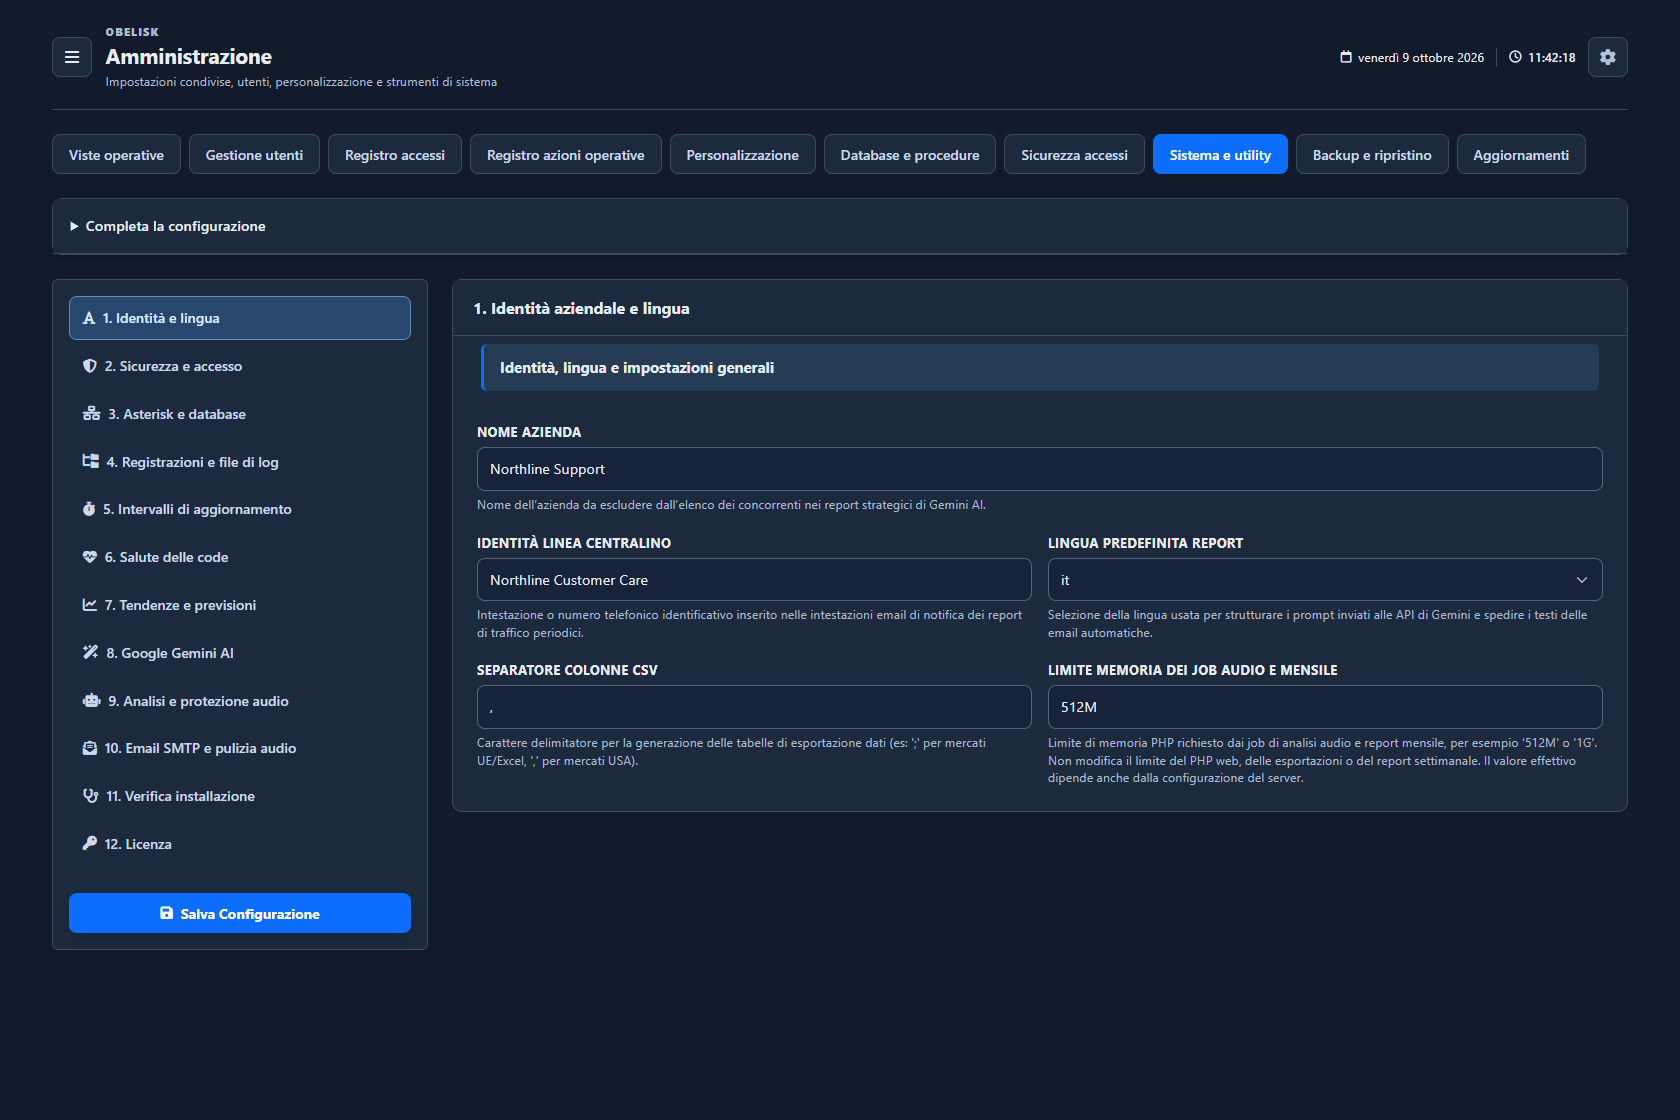
Task: Click the Salva Configurazione button
Action: (x=240, y=913)
